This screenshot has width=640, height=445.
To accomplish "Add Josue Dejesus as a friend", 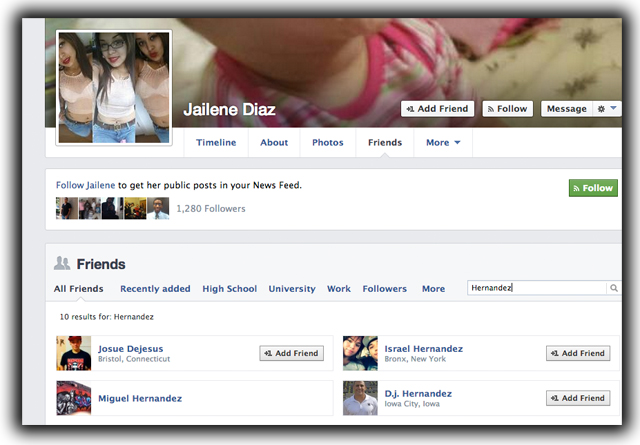I will pos(291,353).
